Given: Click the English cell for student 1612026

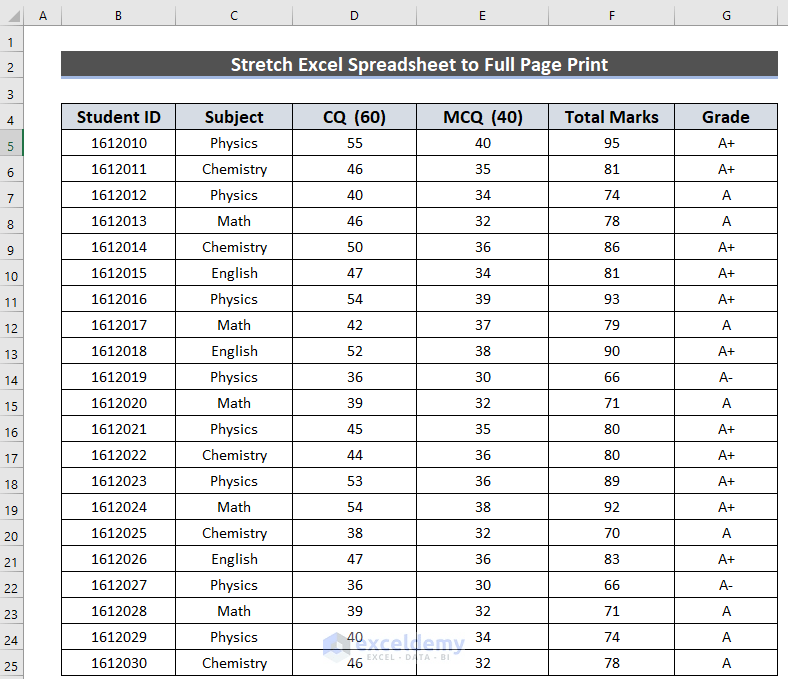Looking at the screenshot, I should (x=234, y=559).
